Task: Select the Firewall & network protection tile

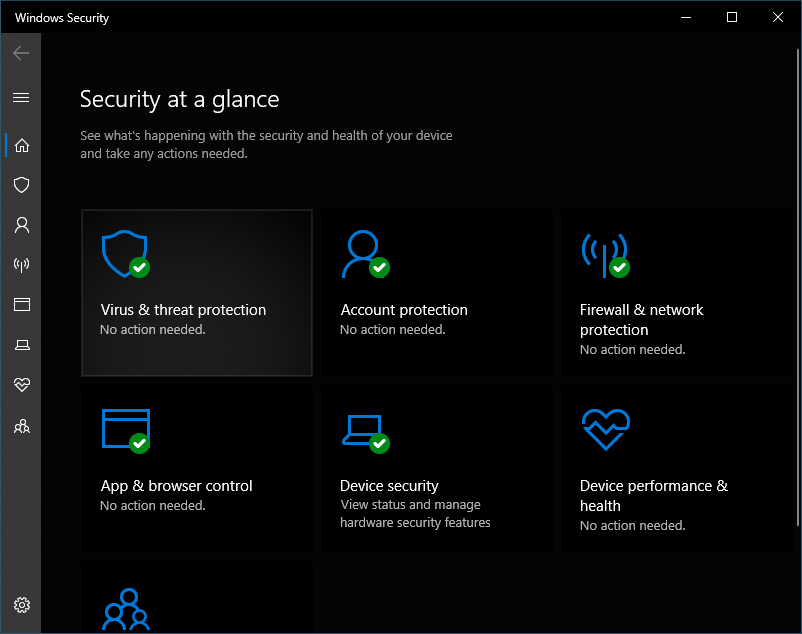Action: point(676,293)
